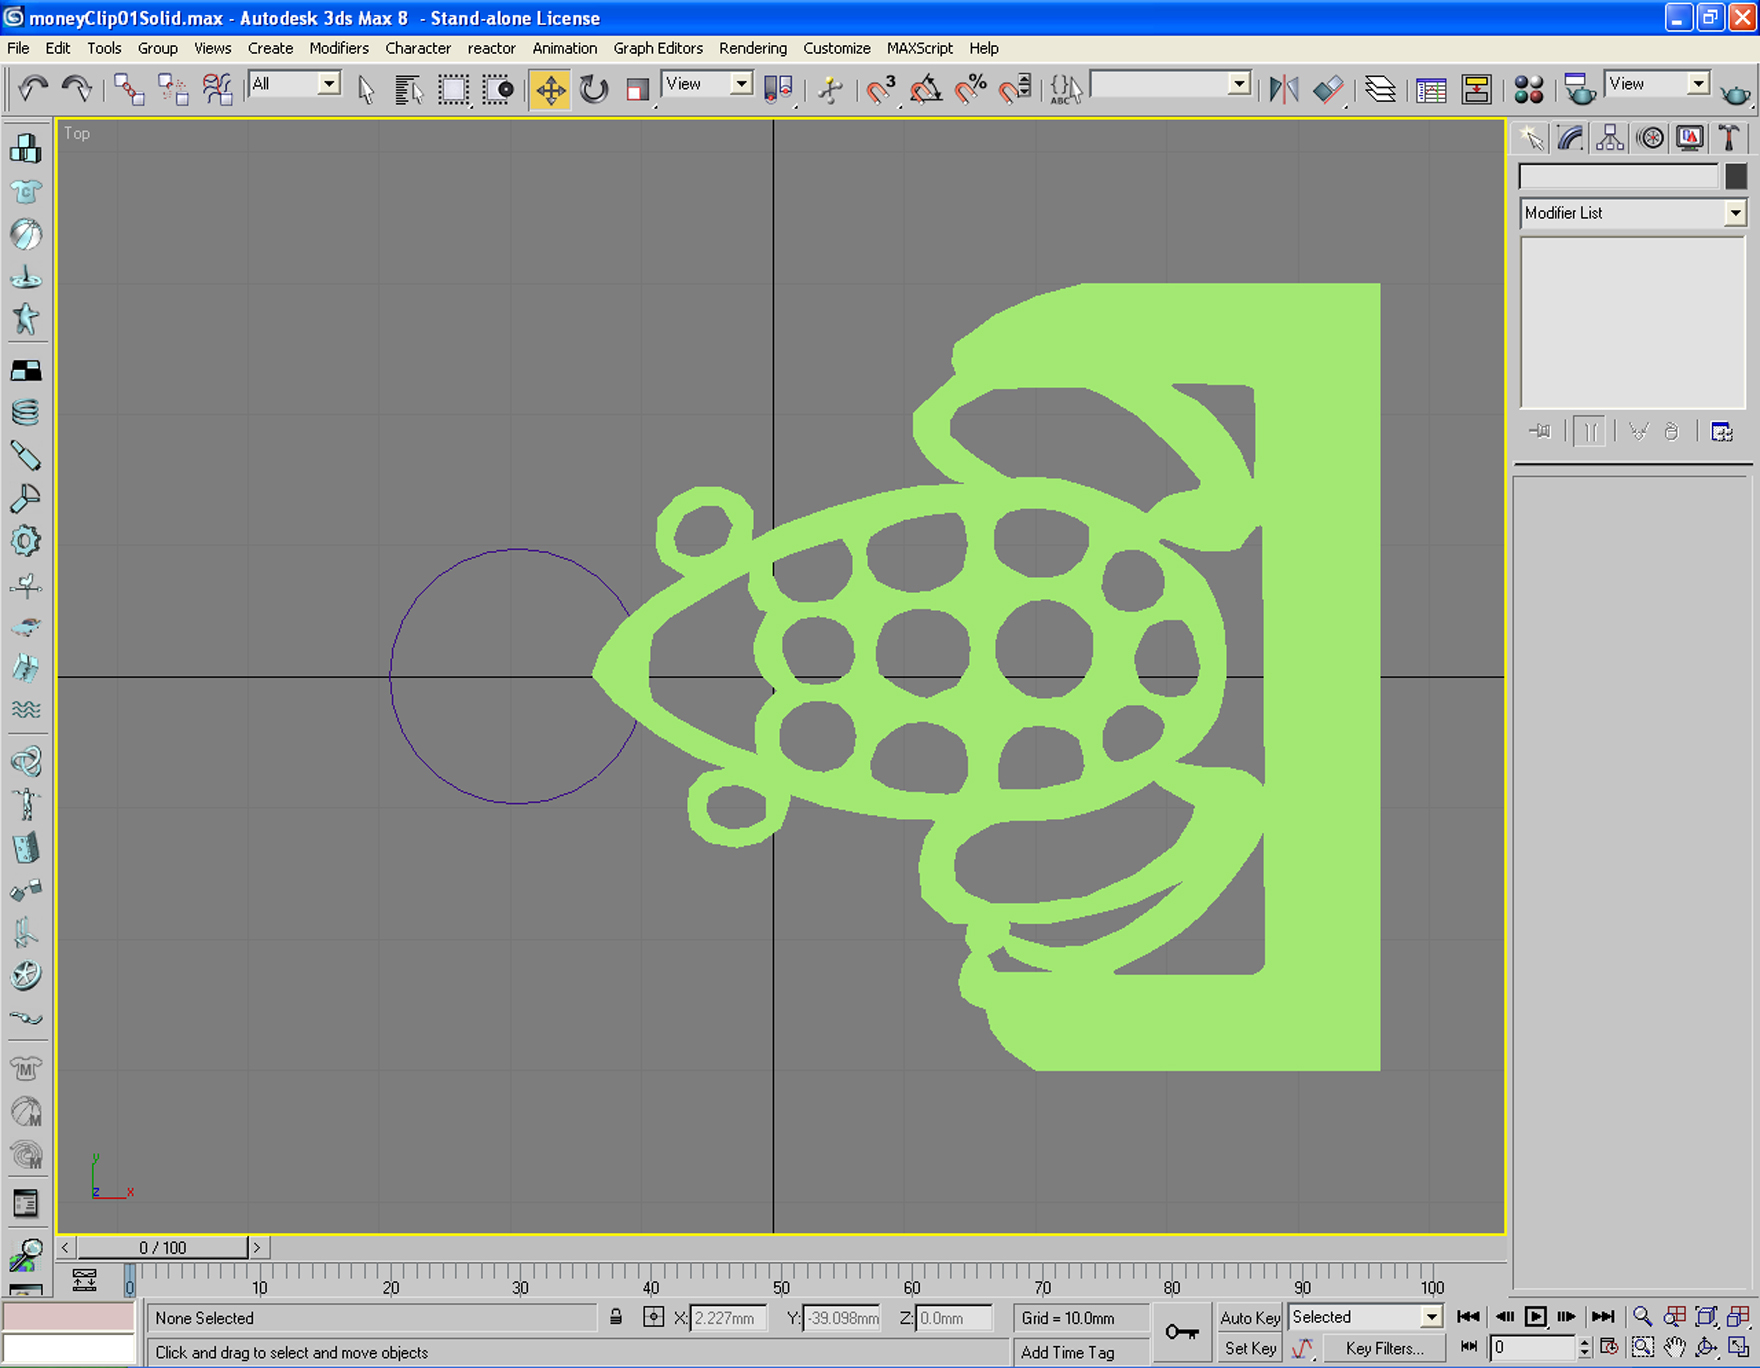
Task: Open the MAXScript menu
Action: [920, 48]
